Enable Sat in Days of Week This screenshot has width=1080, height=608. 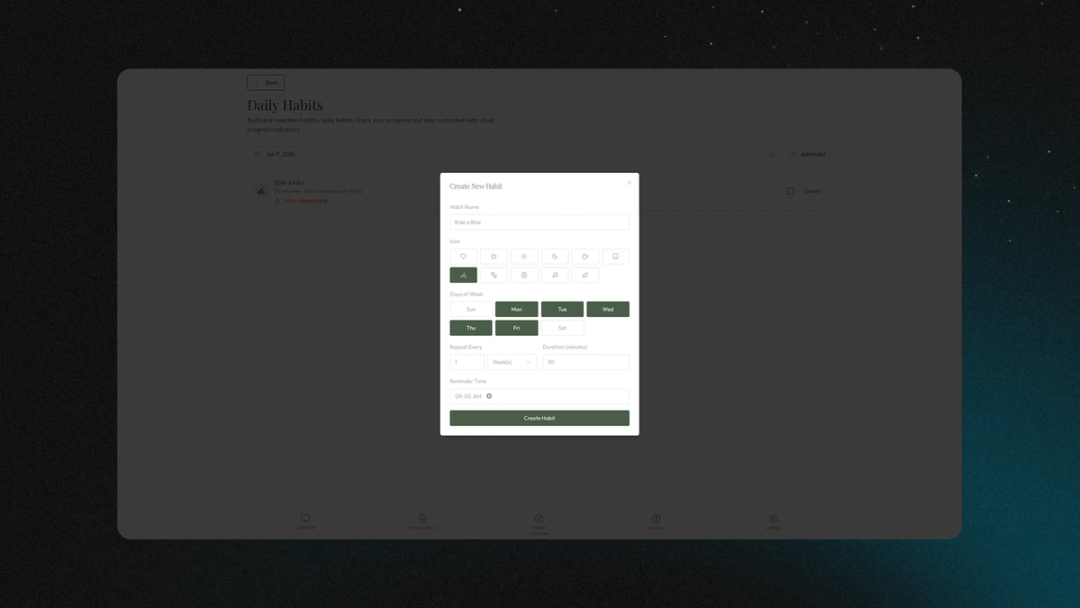(x=562, y=328)
